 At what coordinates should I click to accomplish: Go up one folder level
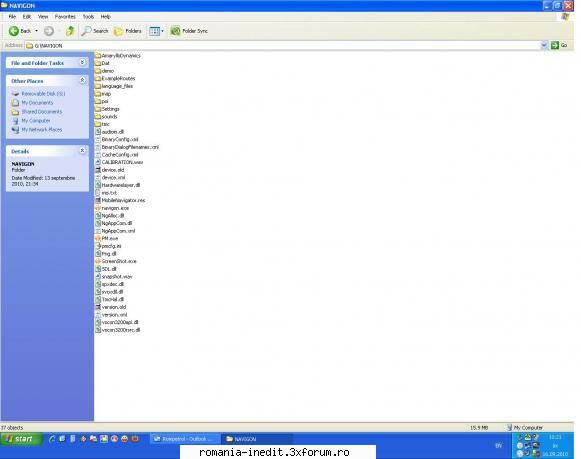click(70, 31)
